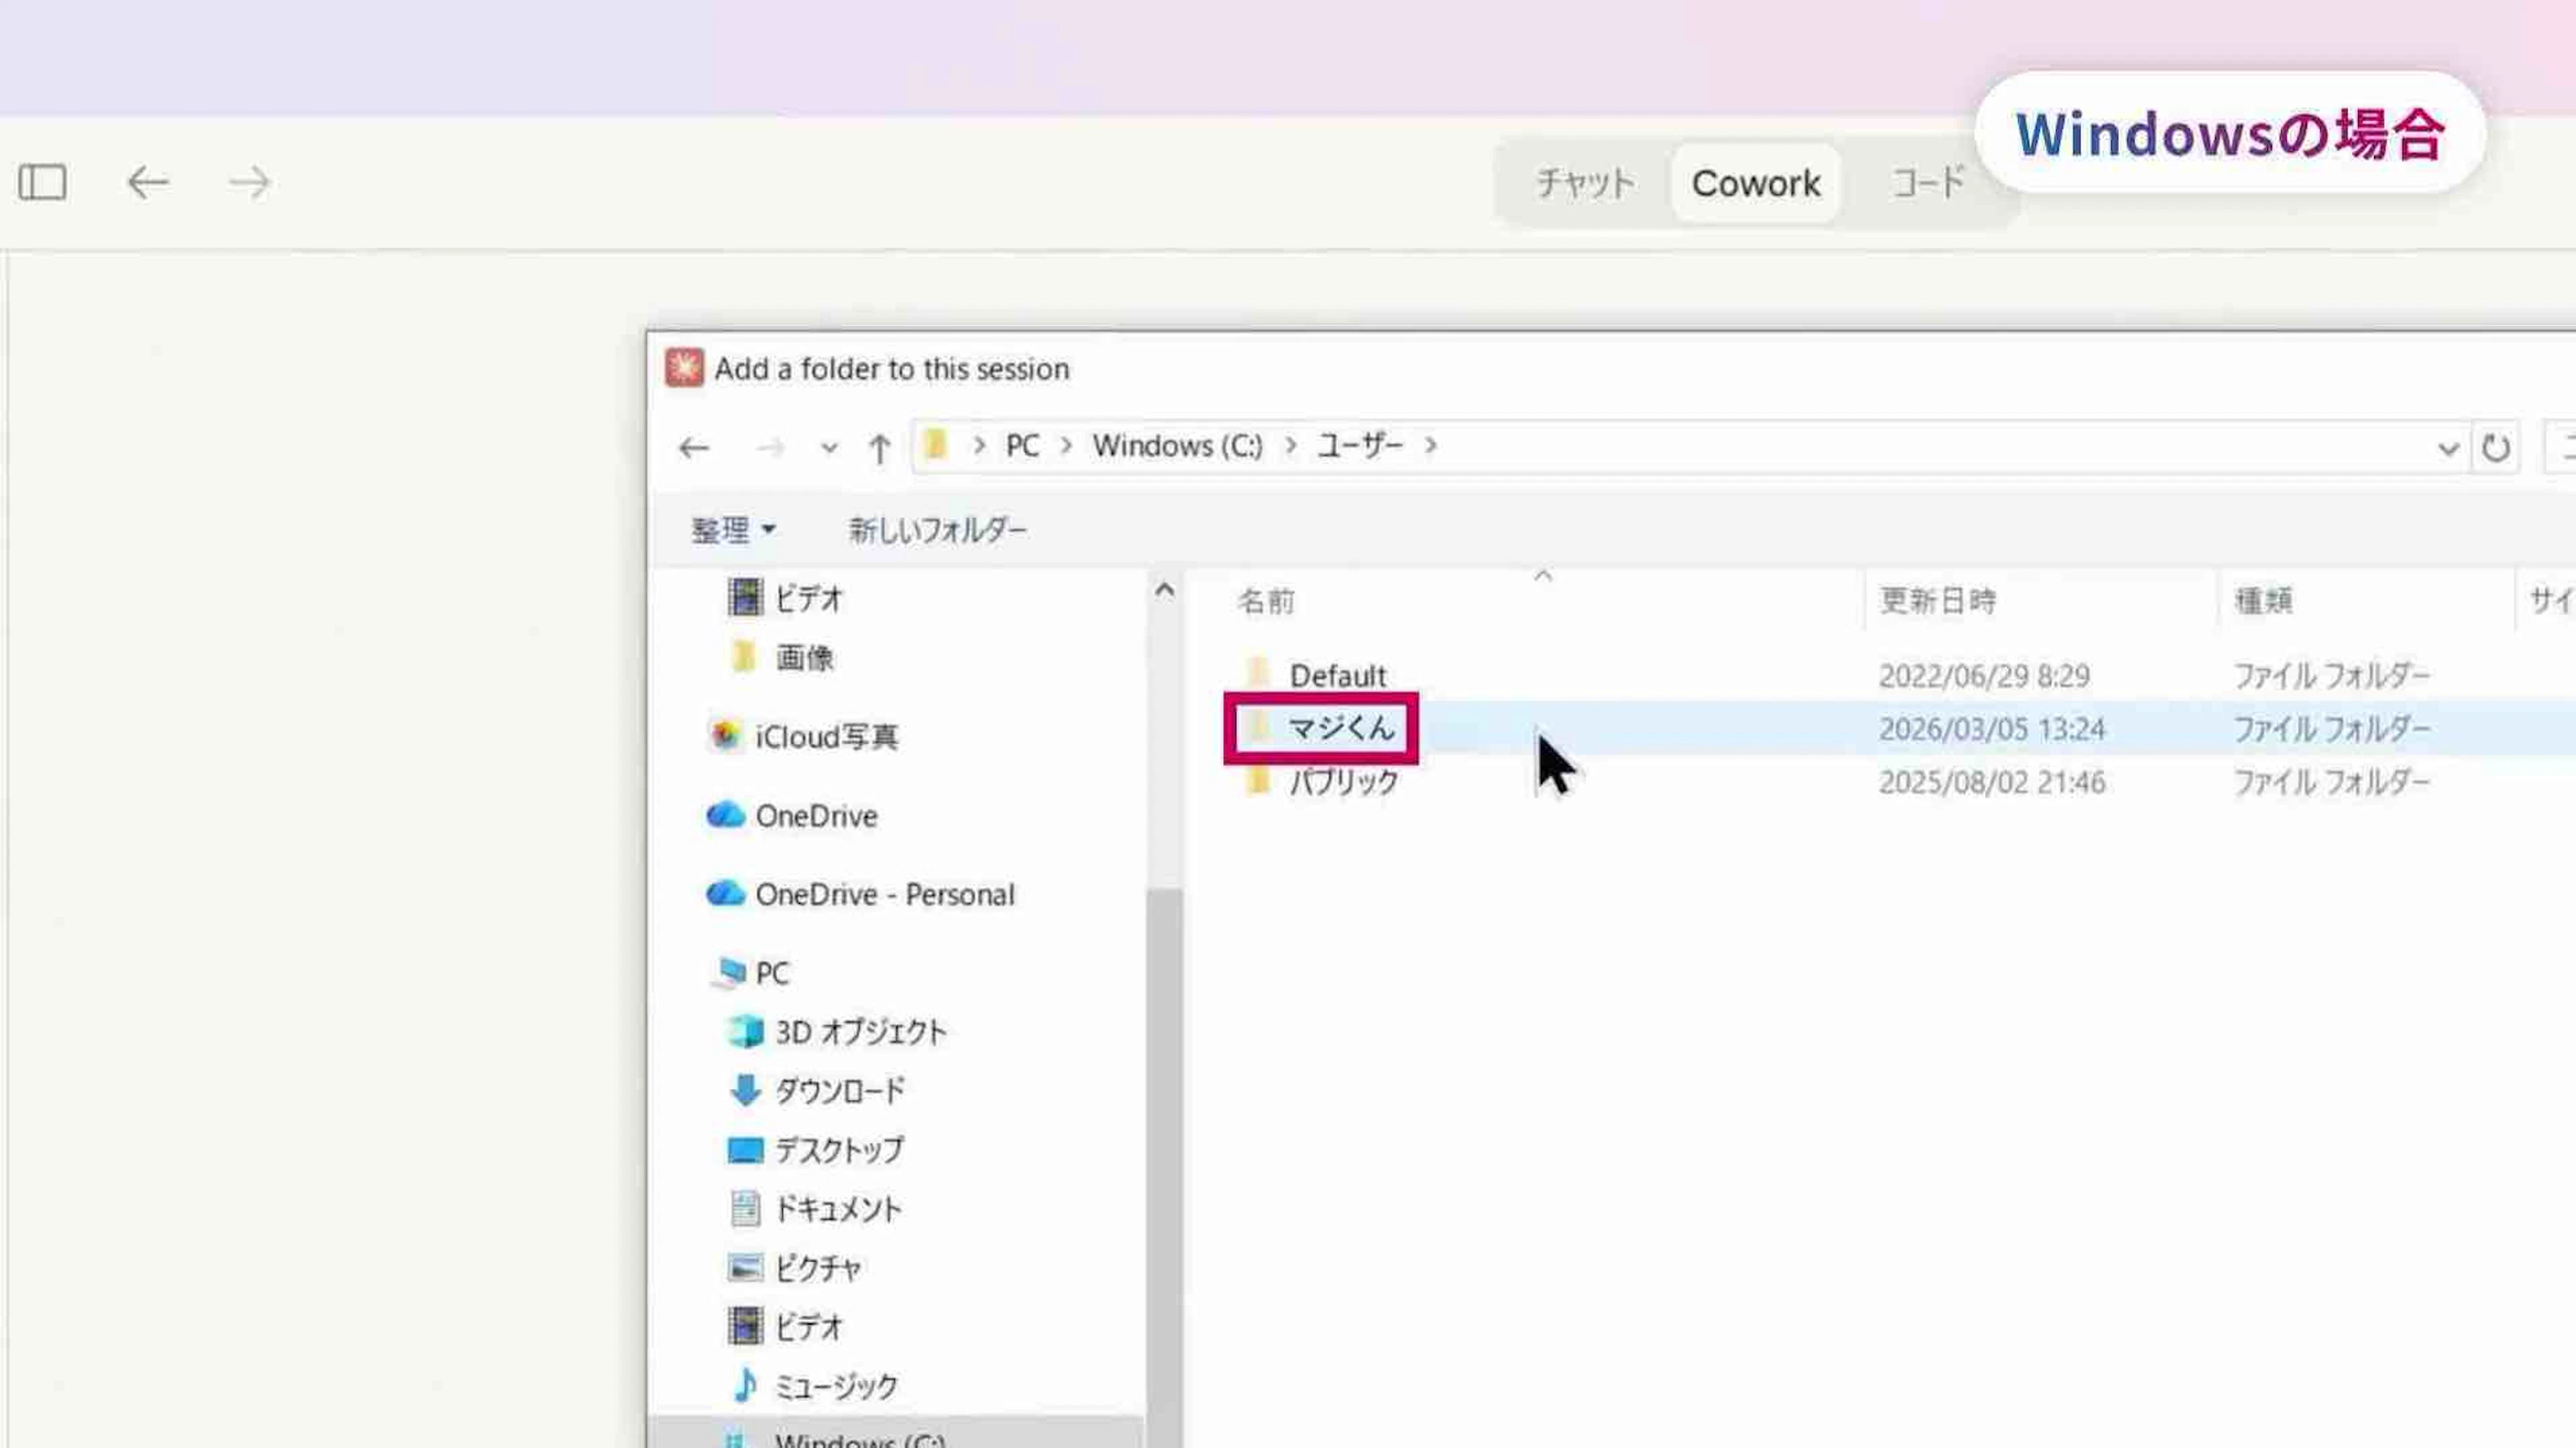This screenshot has height=1448, width=2576.
Task: Select the ダウンロード folder in sidebar
Action: pos(839,1090)
